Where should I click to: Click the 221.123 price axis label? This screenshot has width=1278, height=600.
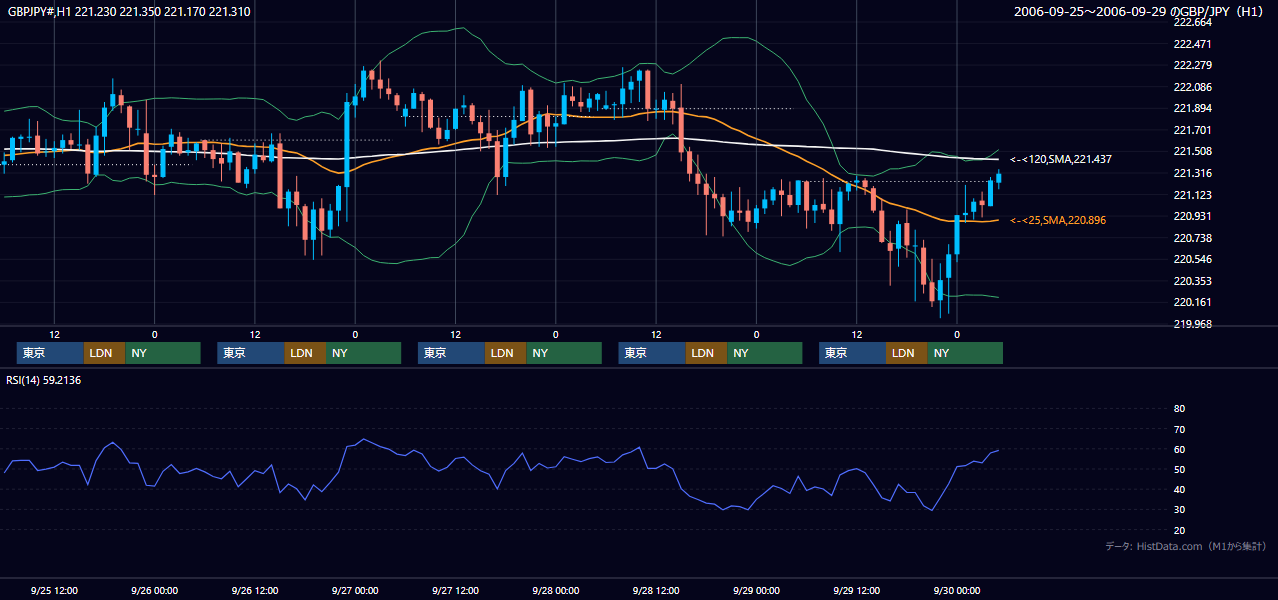coord(1192,195)
